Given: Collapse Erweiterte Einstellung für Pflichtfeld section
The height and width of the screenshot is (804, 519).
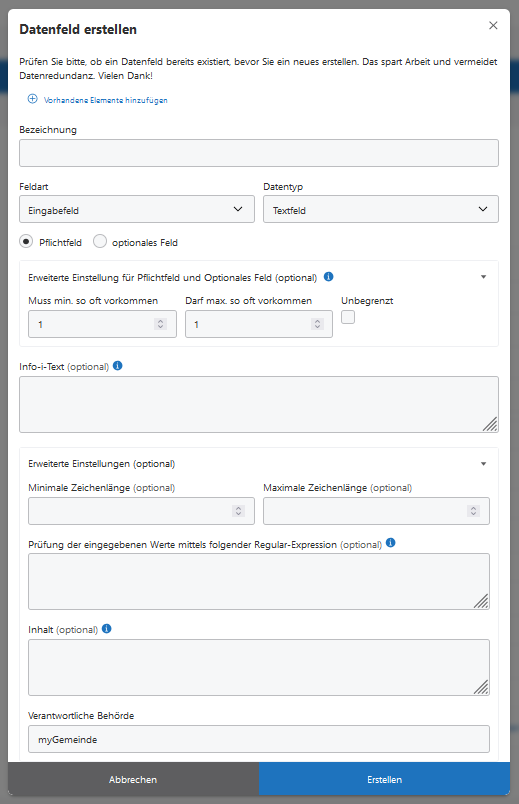Looking at the screenshot, I should pos(484,277).
